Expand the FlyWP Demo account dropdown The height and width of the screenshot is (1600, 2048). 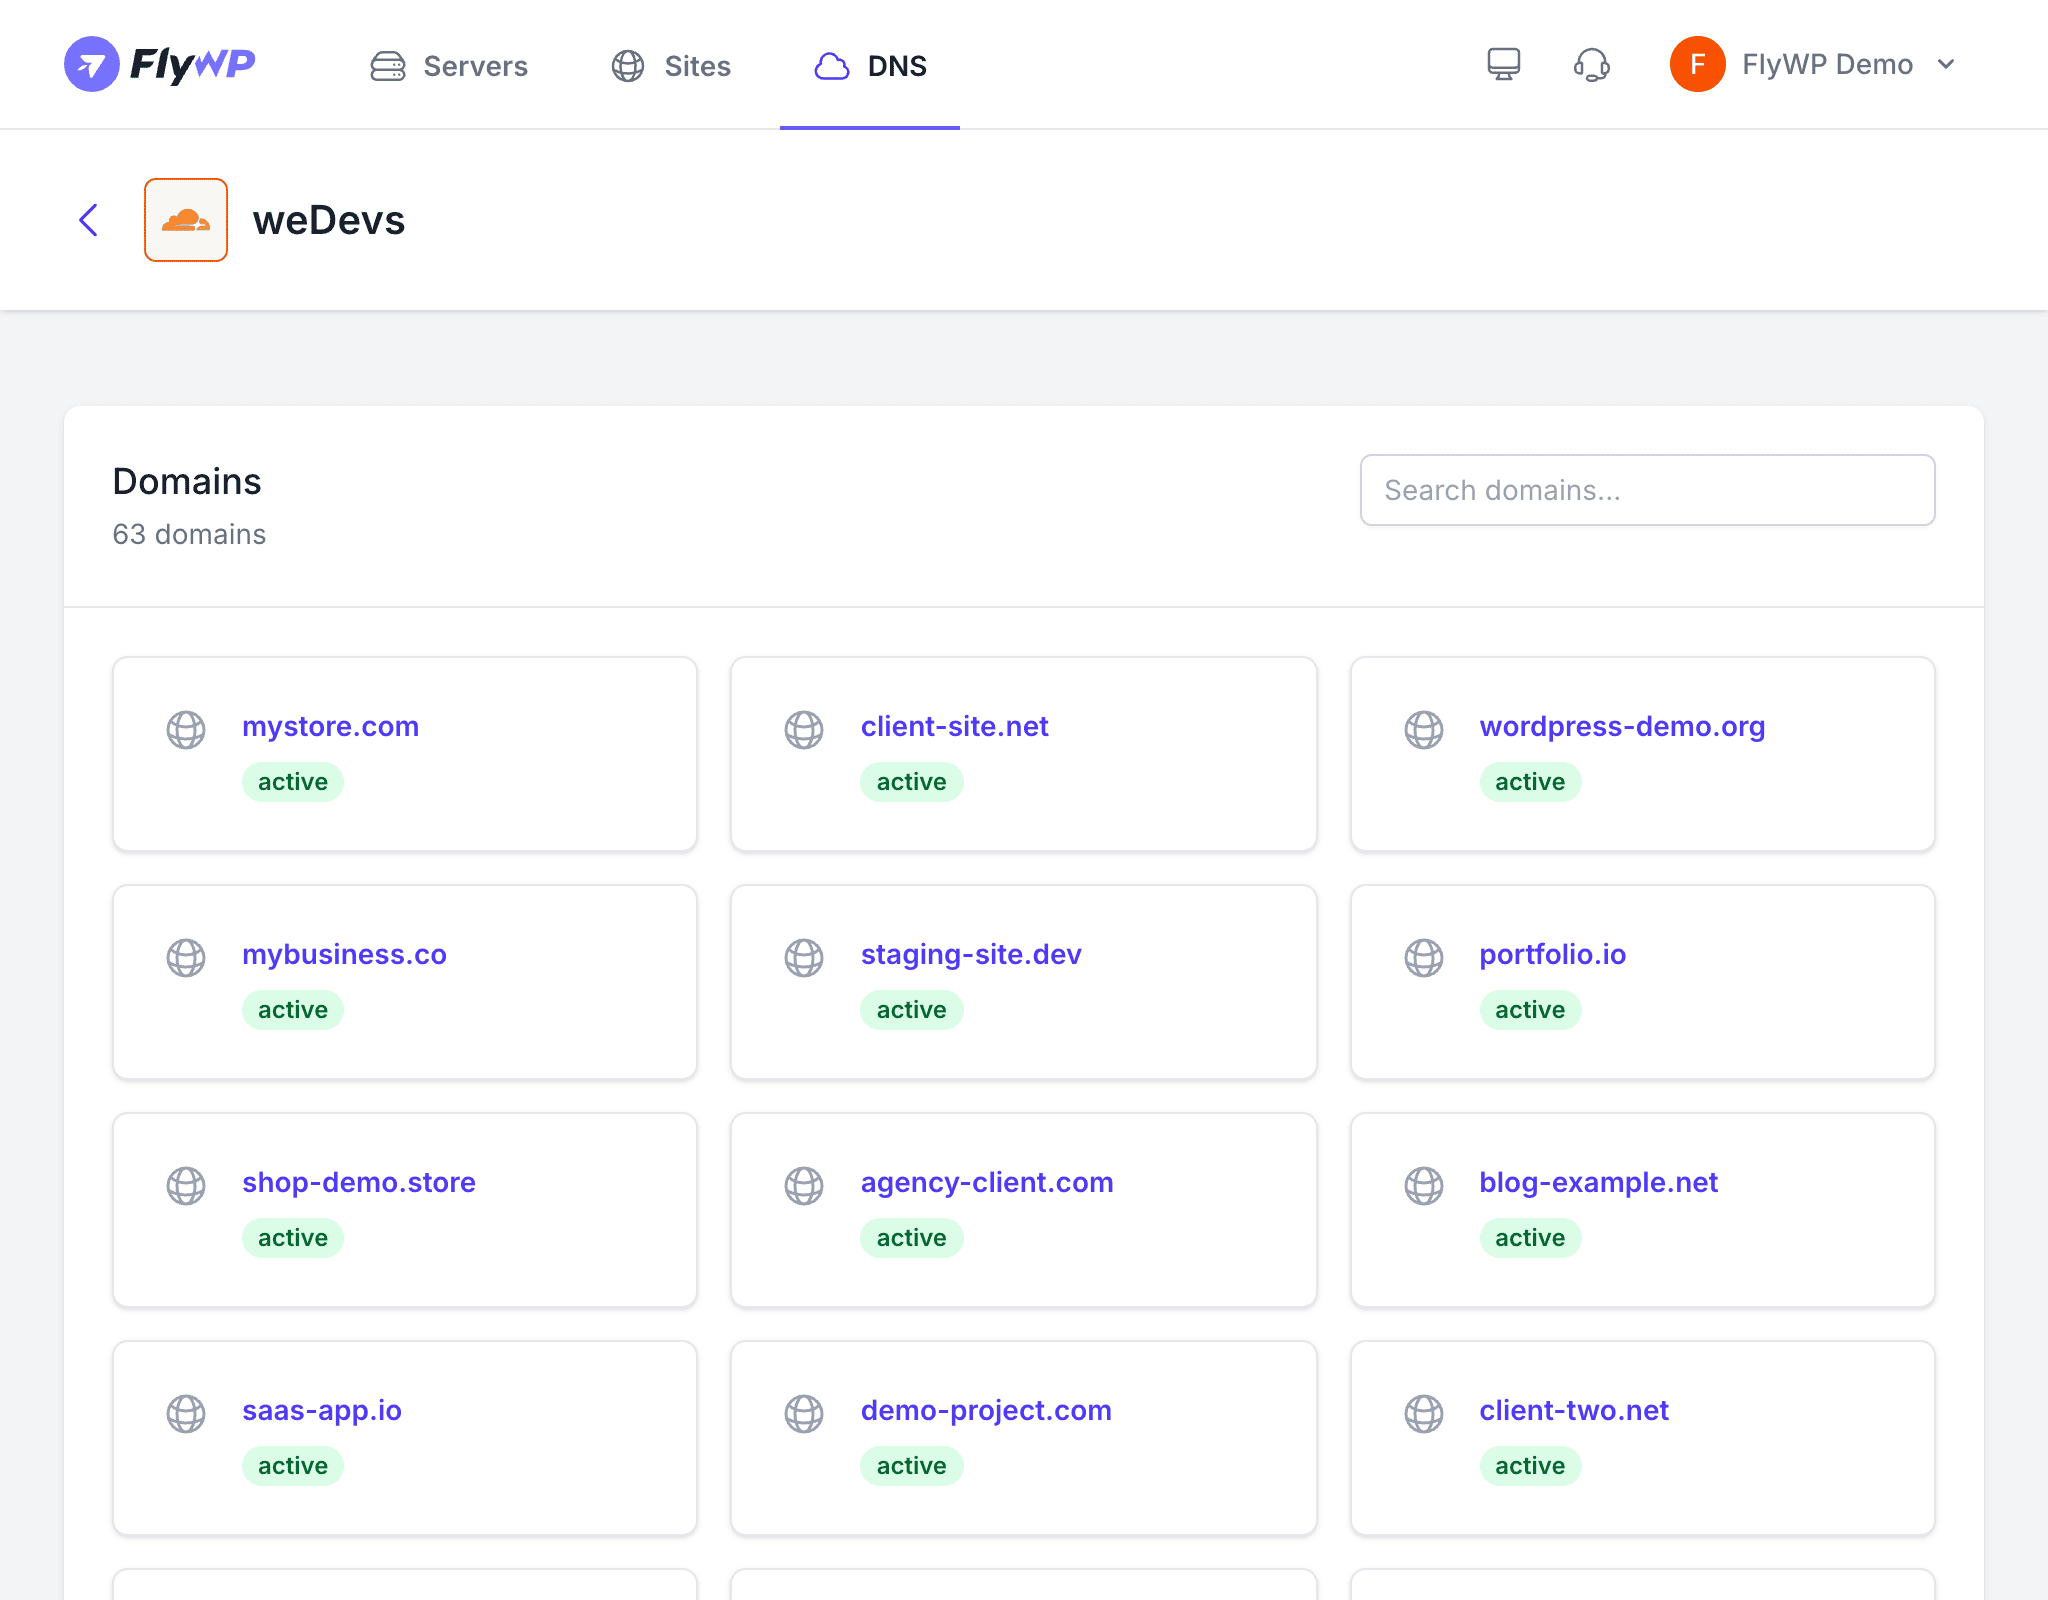click(1814, 64)
